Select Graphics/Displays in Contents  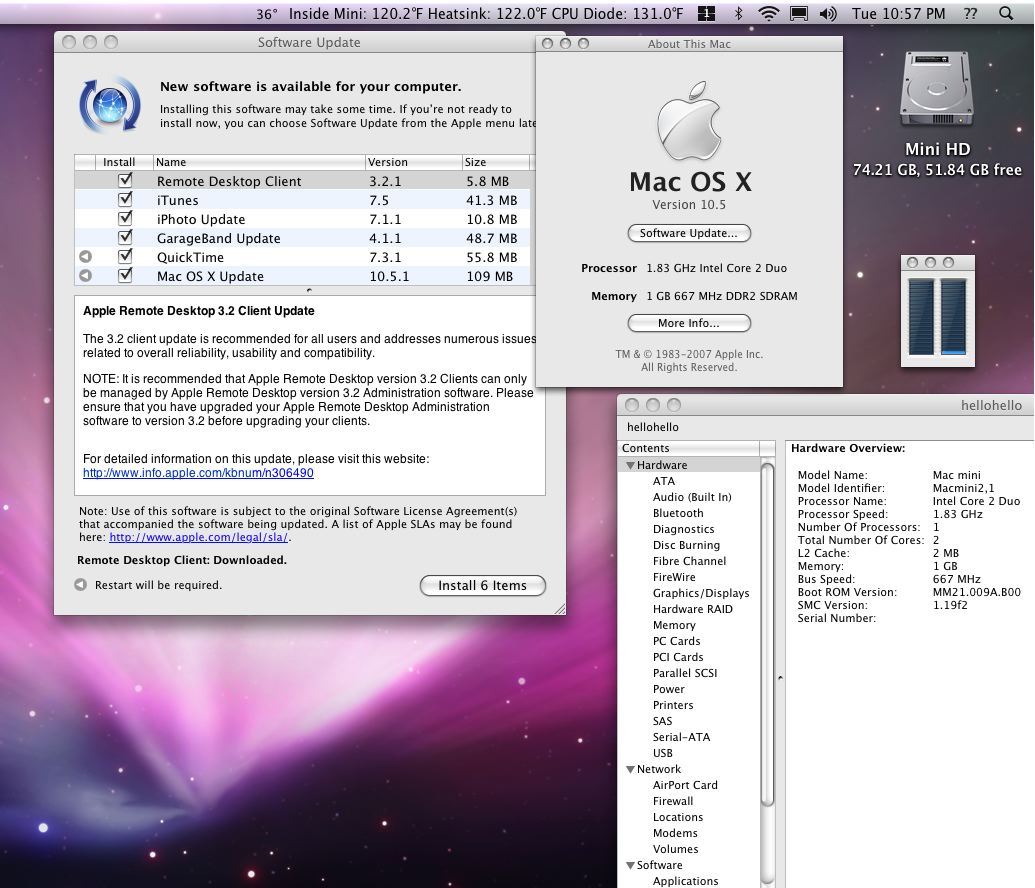click(x=700, y=594)
